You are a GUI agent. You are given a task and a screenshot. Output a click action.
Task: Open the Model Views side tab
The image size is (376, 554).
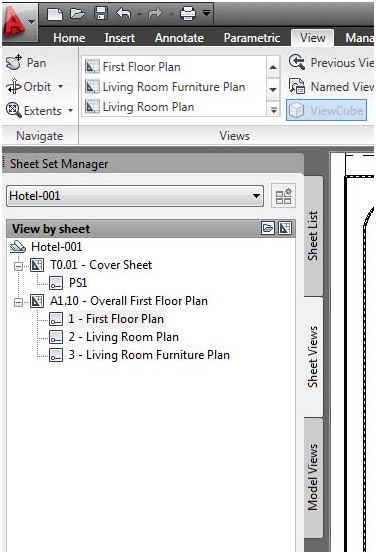coord(313,477)
